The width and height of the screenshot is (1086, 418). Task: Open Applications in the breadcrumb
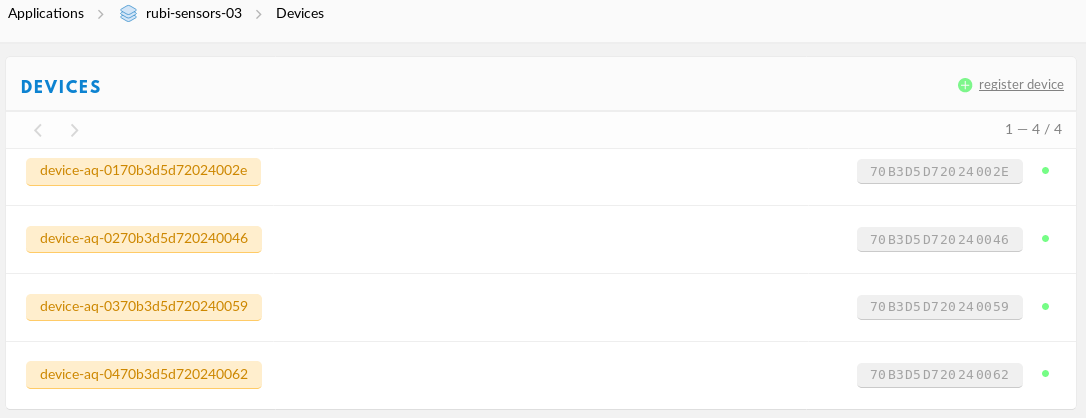pos(46,13)
